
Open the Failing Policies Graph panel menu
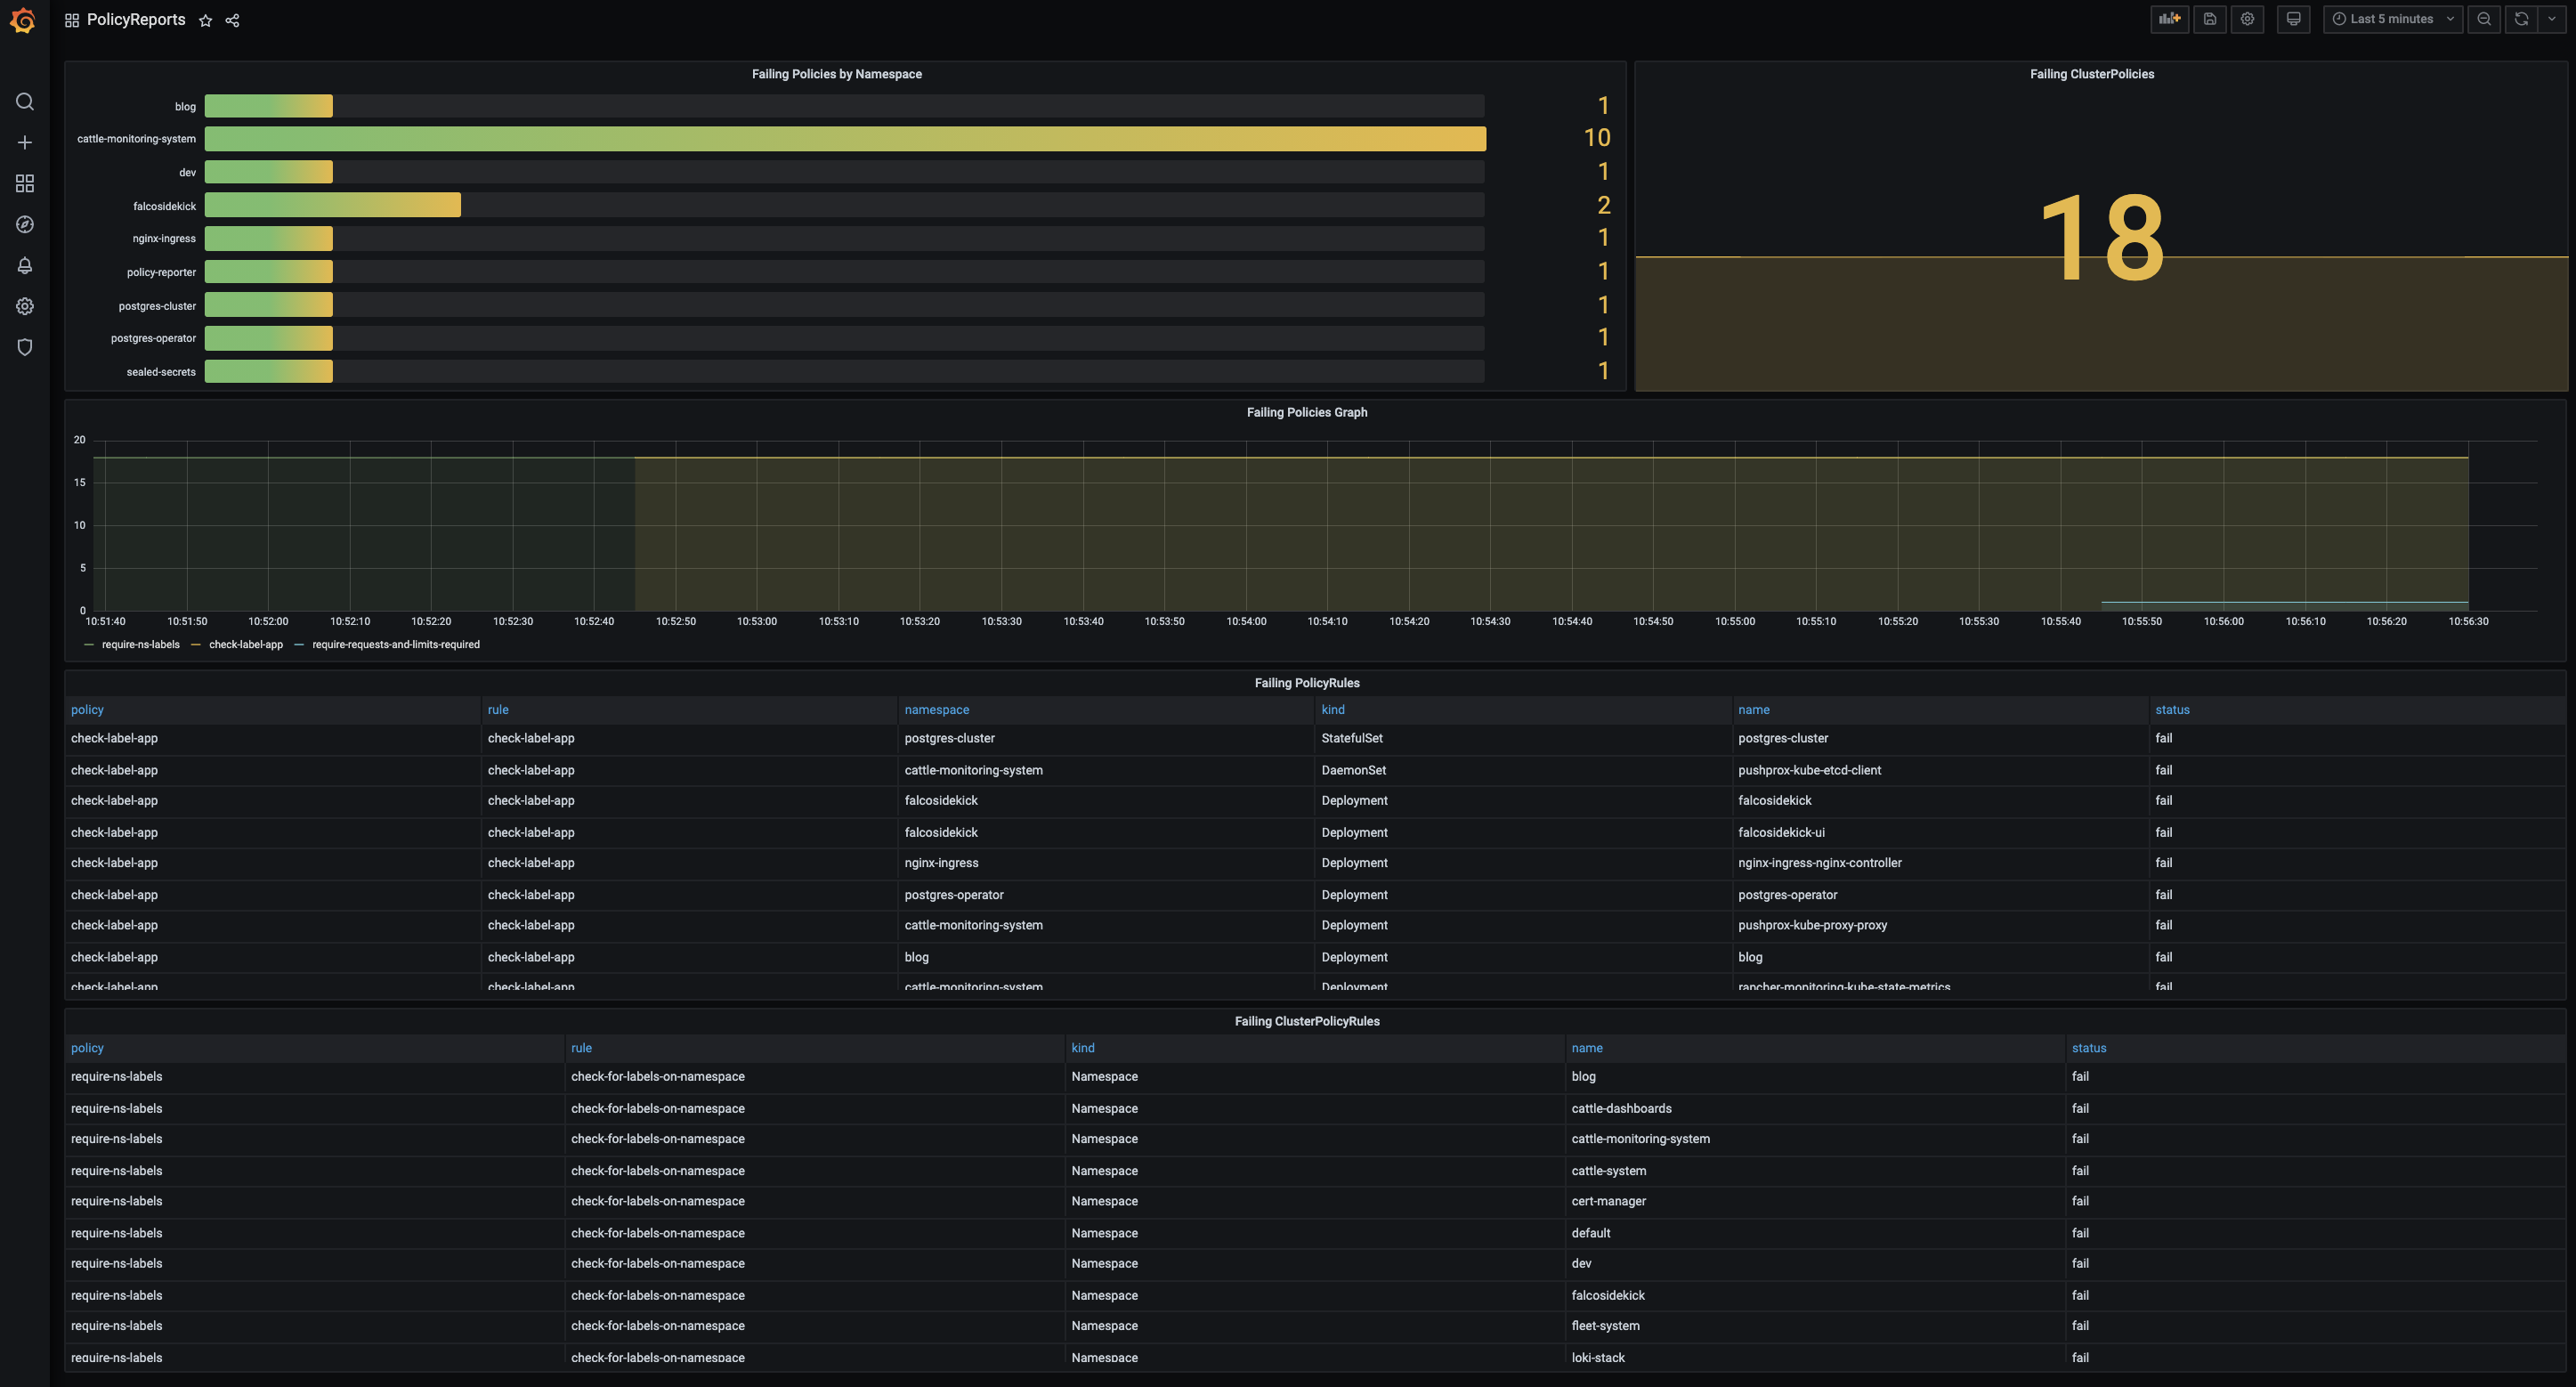pos(1306,412)
